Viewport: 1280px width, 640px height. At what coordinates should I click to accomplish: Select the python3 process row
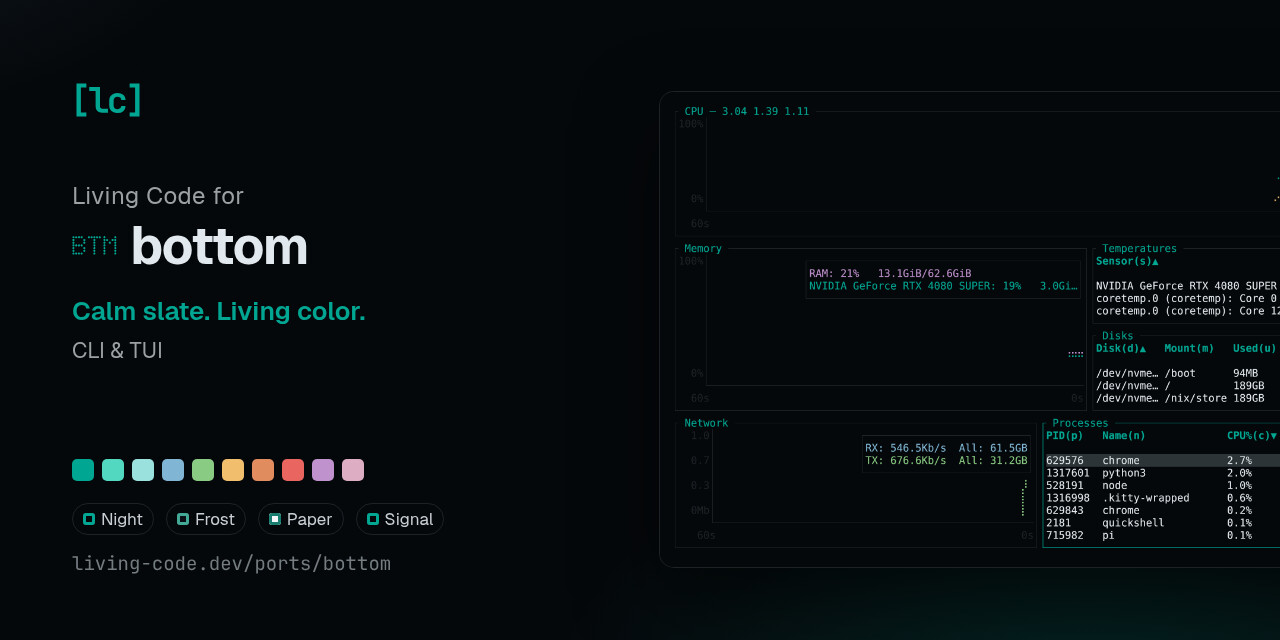point(1162,473)
